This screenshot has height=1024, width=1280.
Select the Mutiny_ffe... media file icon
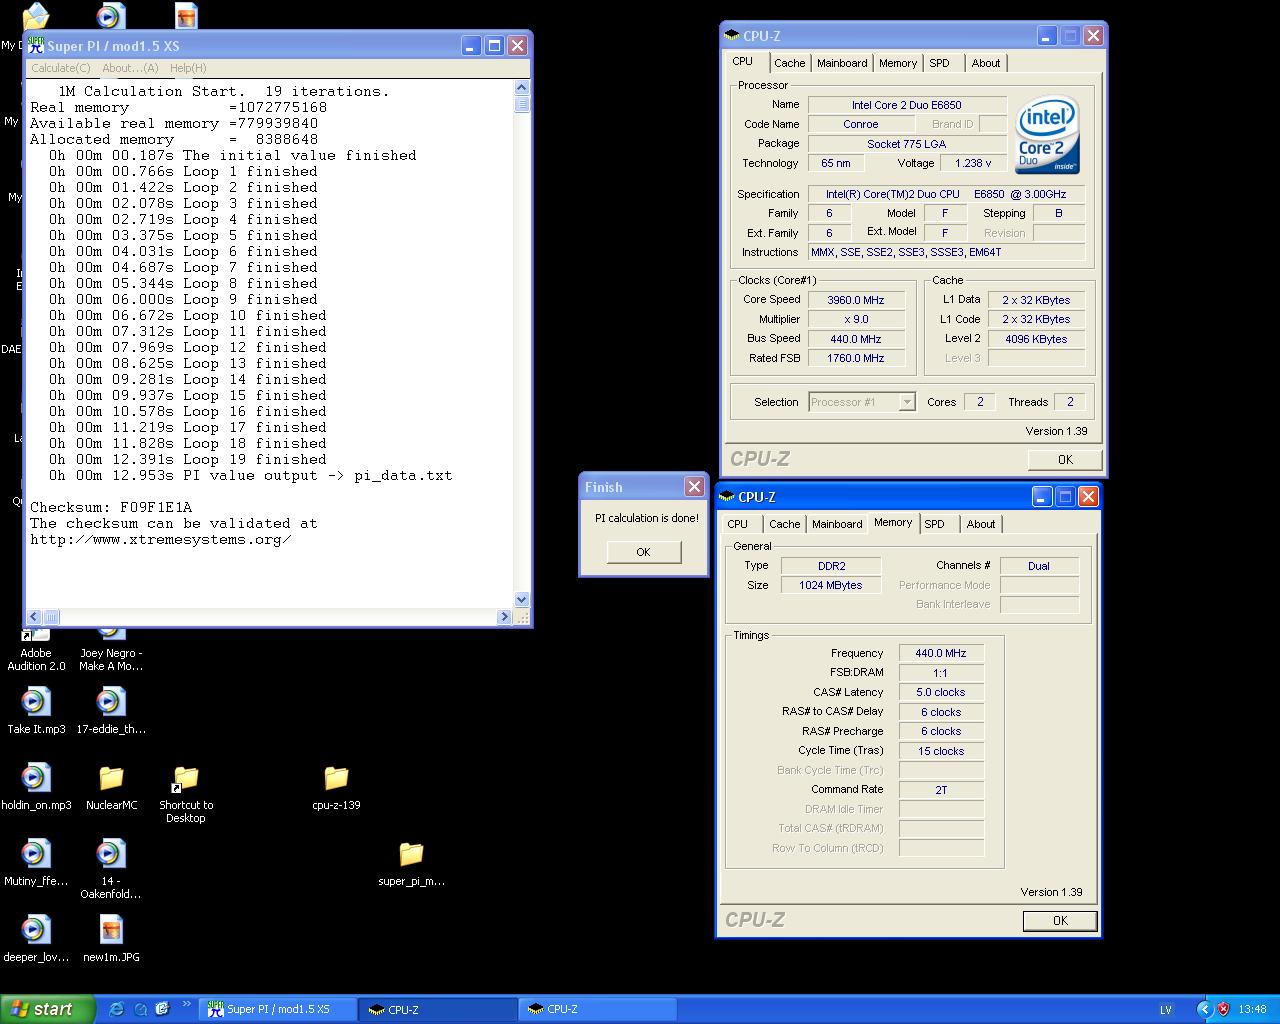click(36, 863)
